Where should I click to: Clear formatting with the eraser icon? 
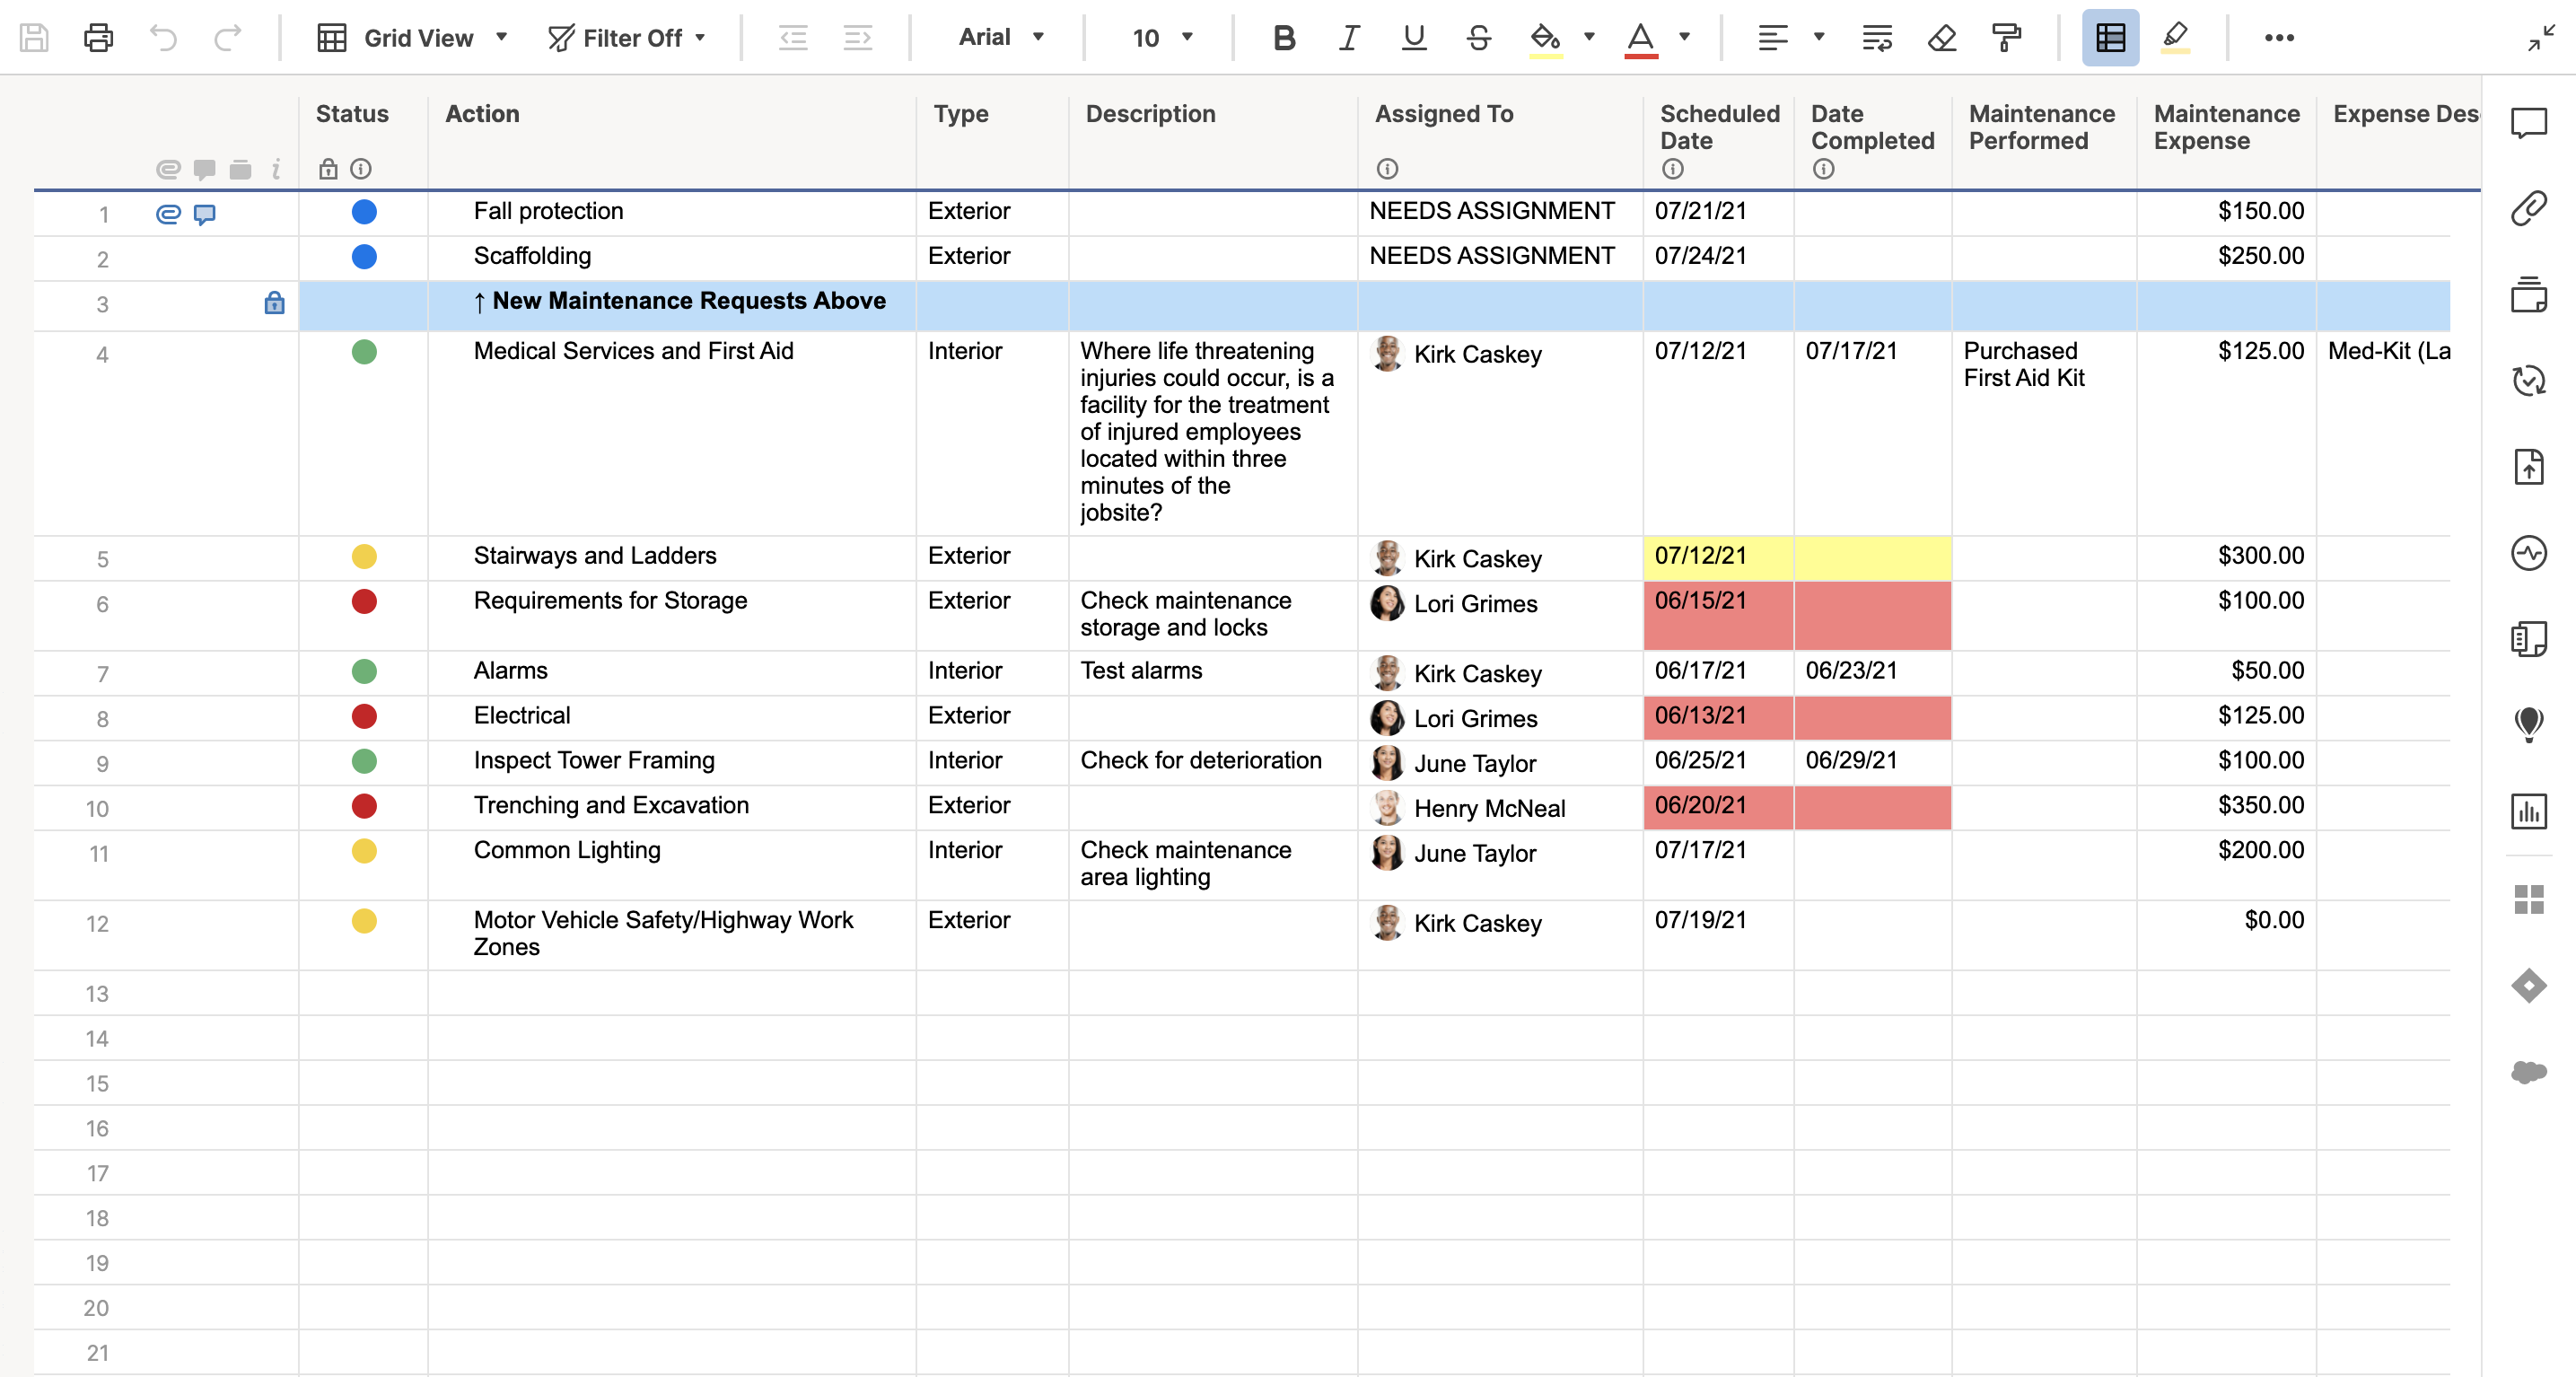pyautogui.click(x=1941, y=38)
